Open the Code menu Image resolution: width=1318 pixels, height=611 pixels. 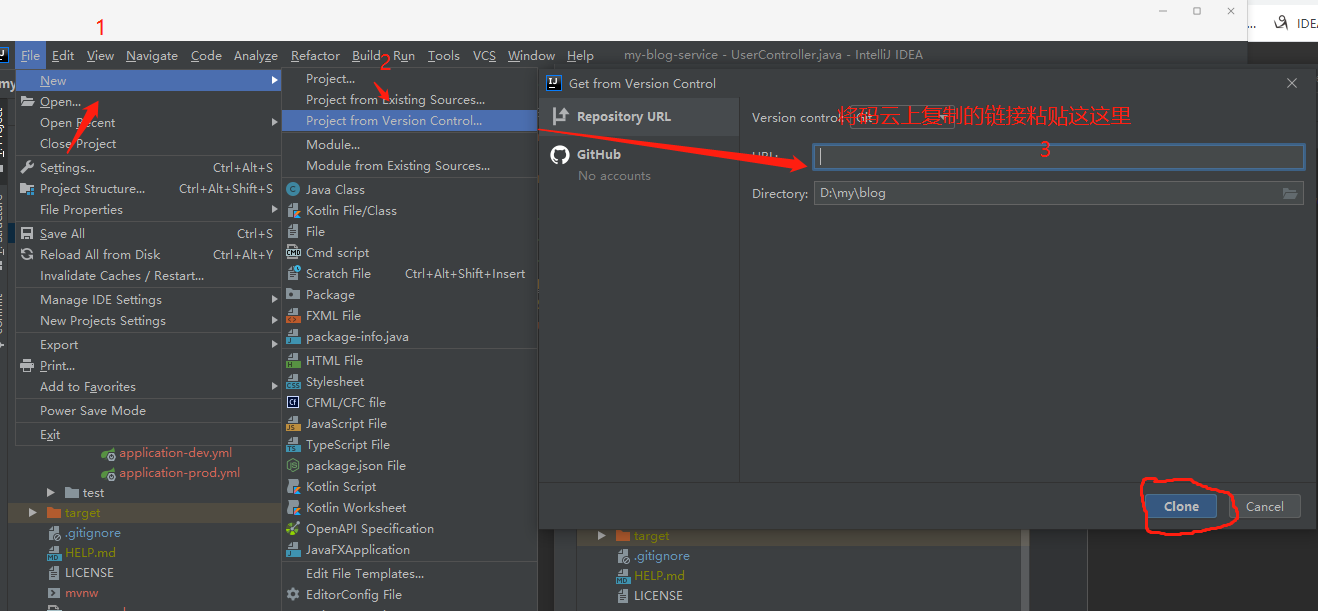tap(206, 56)
